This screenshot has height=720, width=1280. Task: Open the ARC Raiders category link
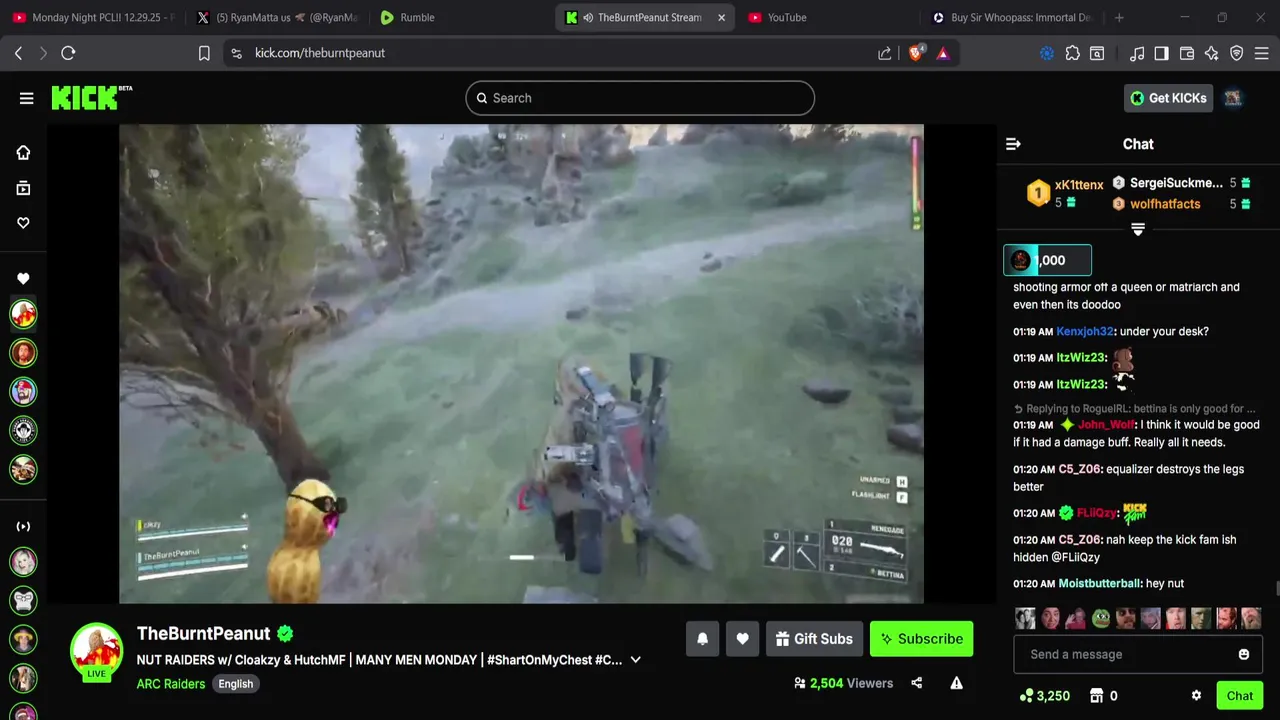coord(171,684)
